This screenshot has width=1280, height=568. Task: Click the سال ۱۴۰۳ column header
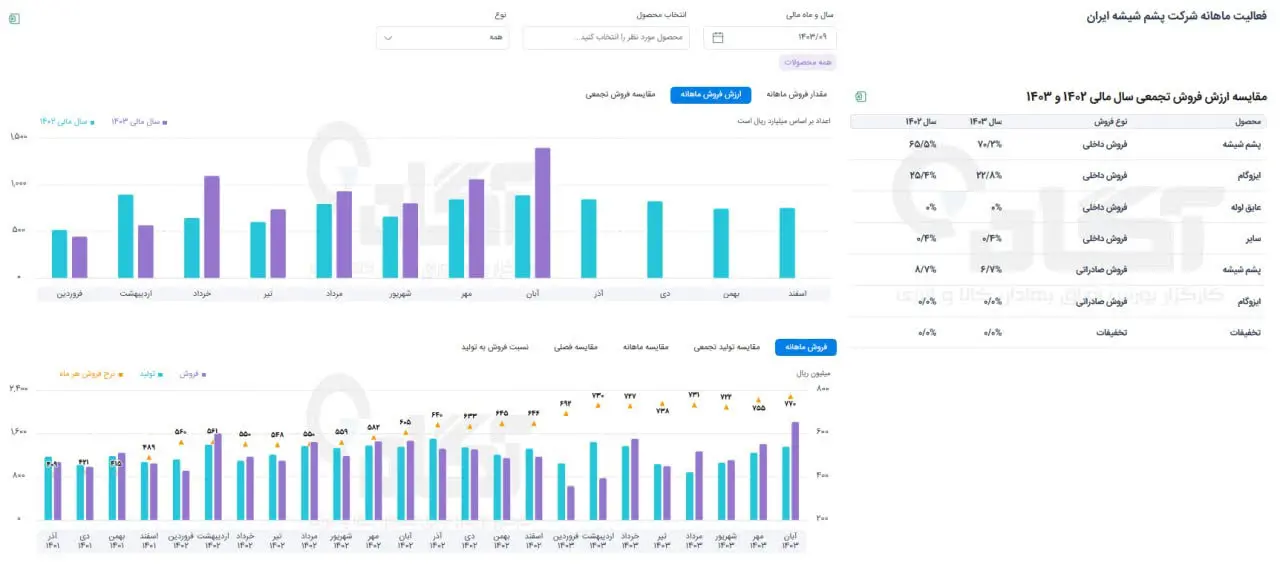(985, 121)
